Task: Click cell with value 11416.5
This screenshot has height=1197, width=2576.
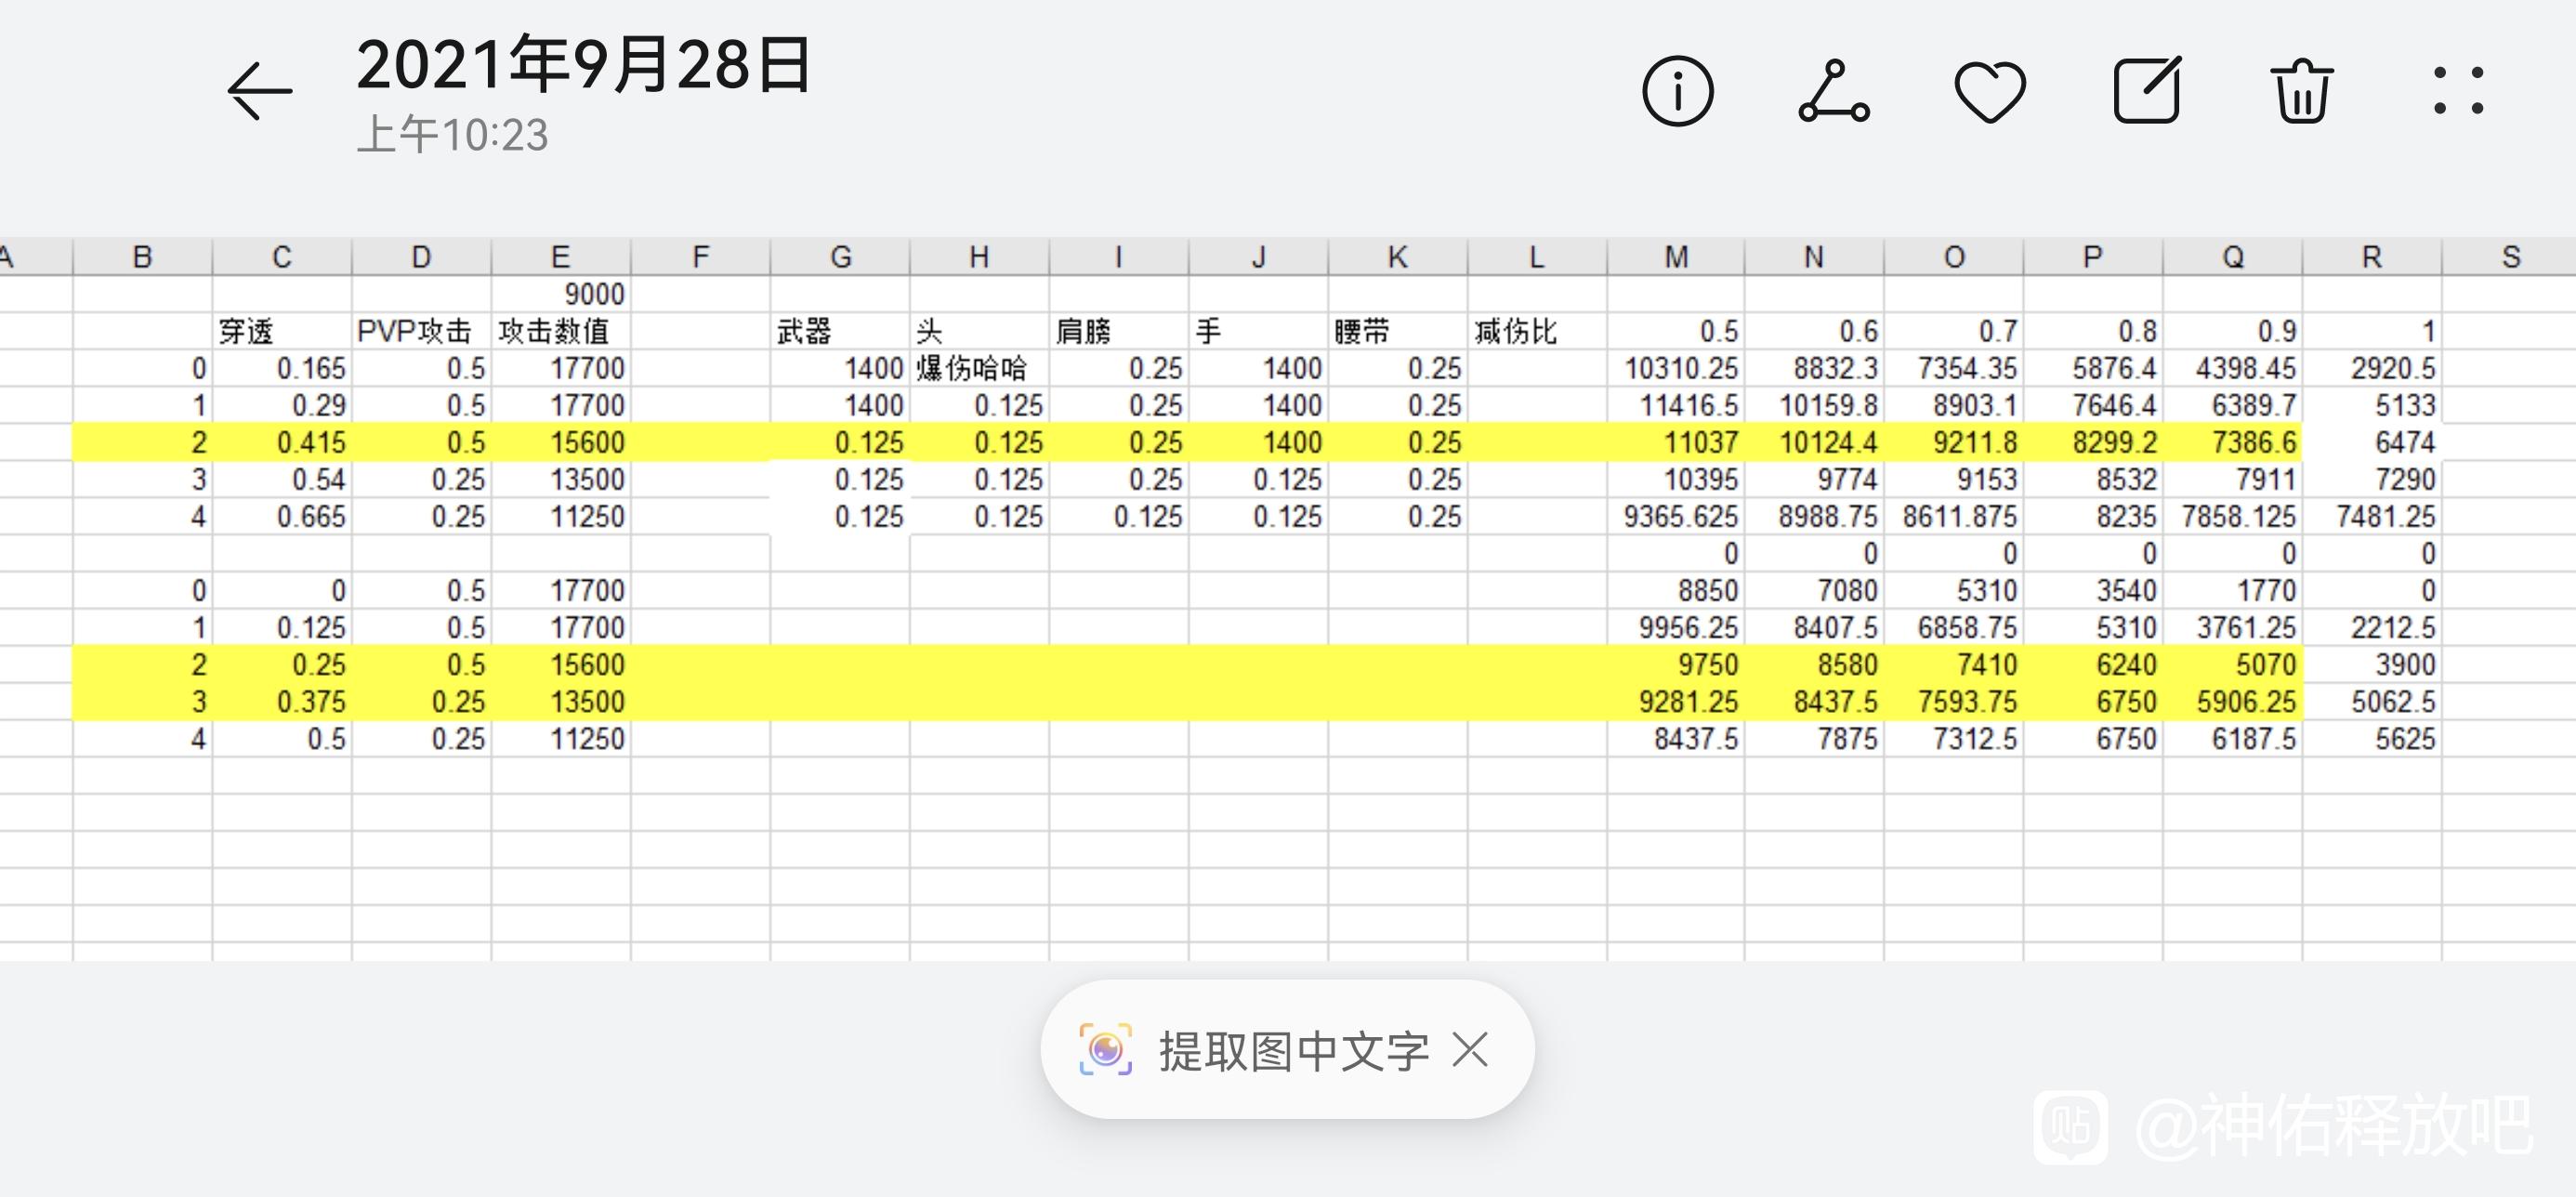Action: 1676,405
